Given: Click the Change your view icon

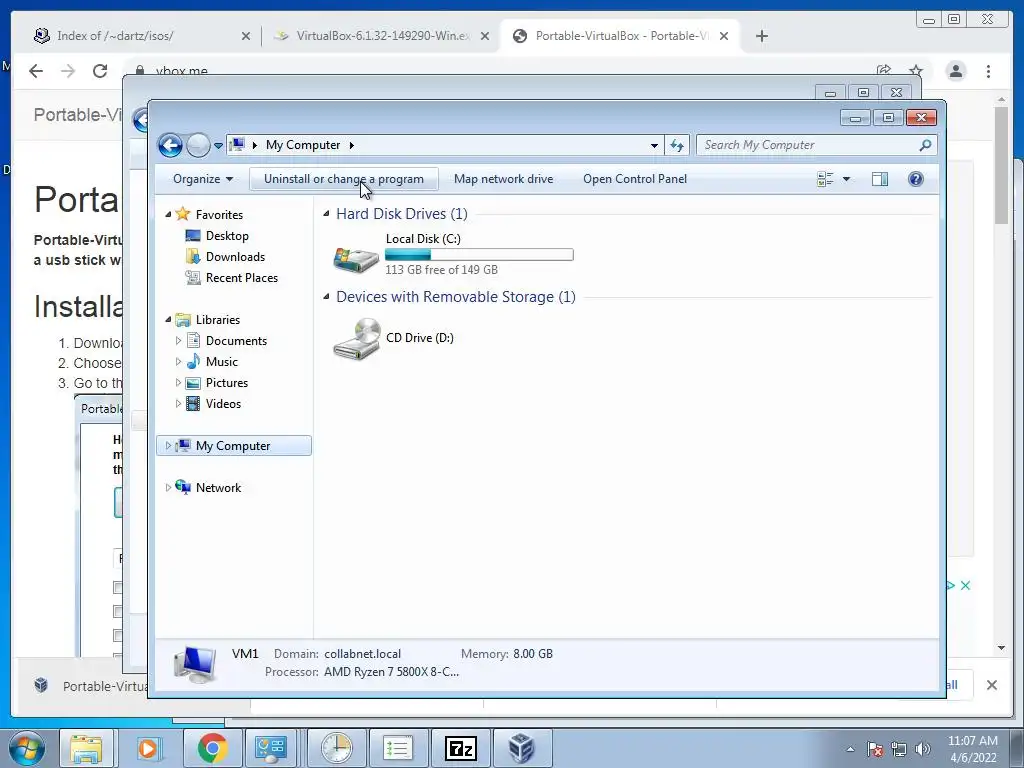Looking at the screenshot, I should pyautogui.click(x=825, y=179).
